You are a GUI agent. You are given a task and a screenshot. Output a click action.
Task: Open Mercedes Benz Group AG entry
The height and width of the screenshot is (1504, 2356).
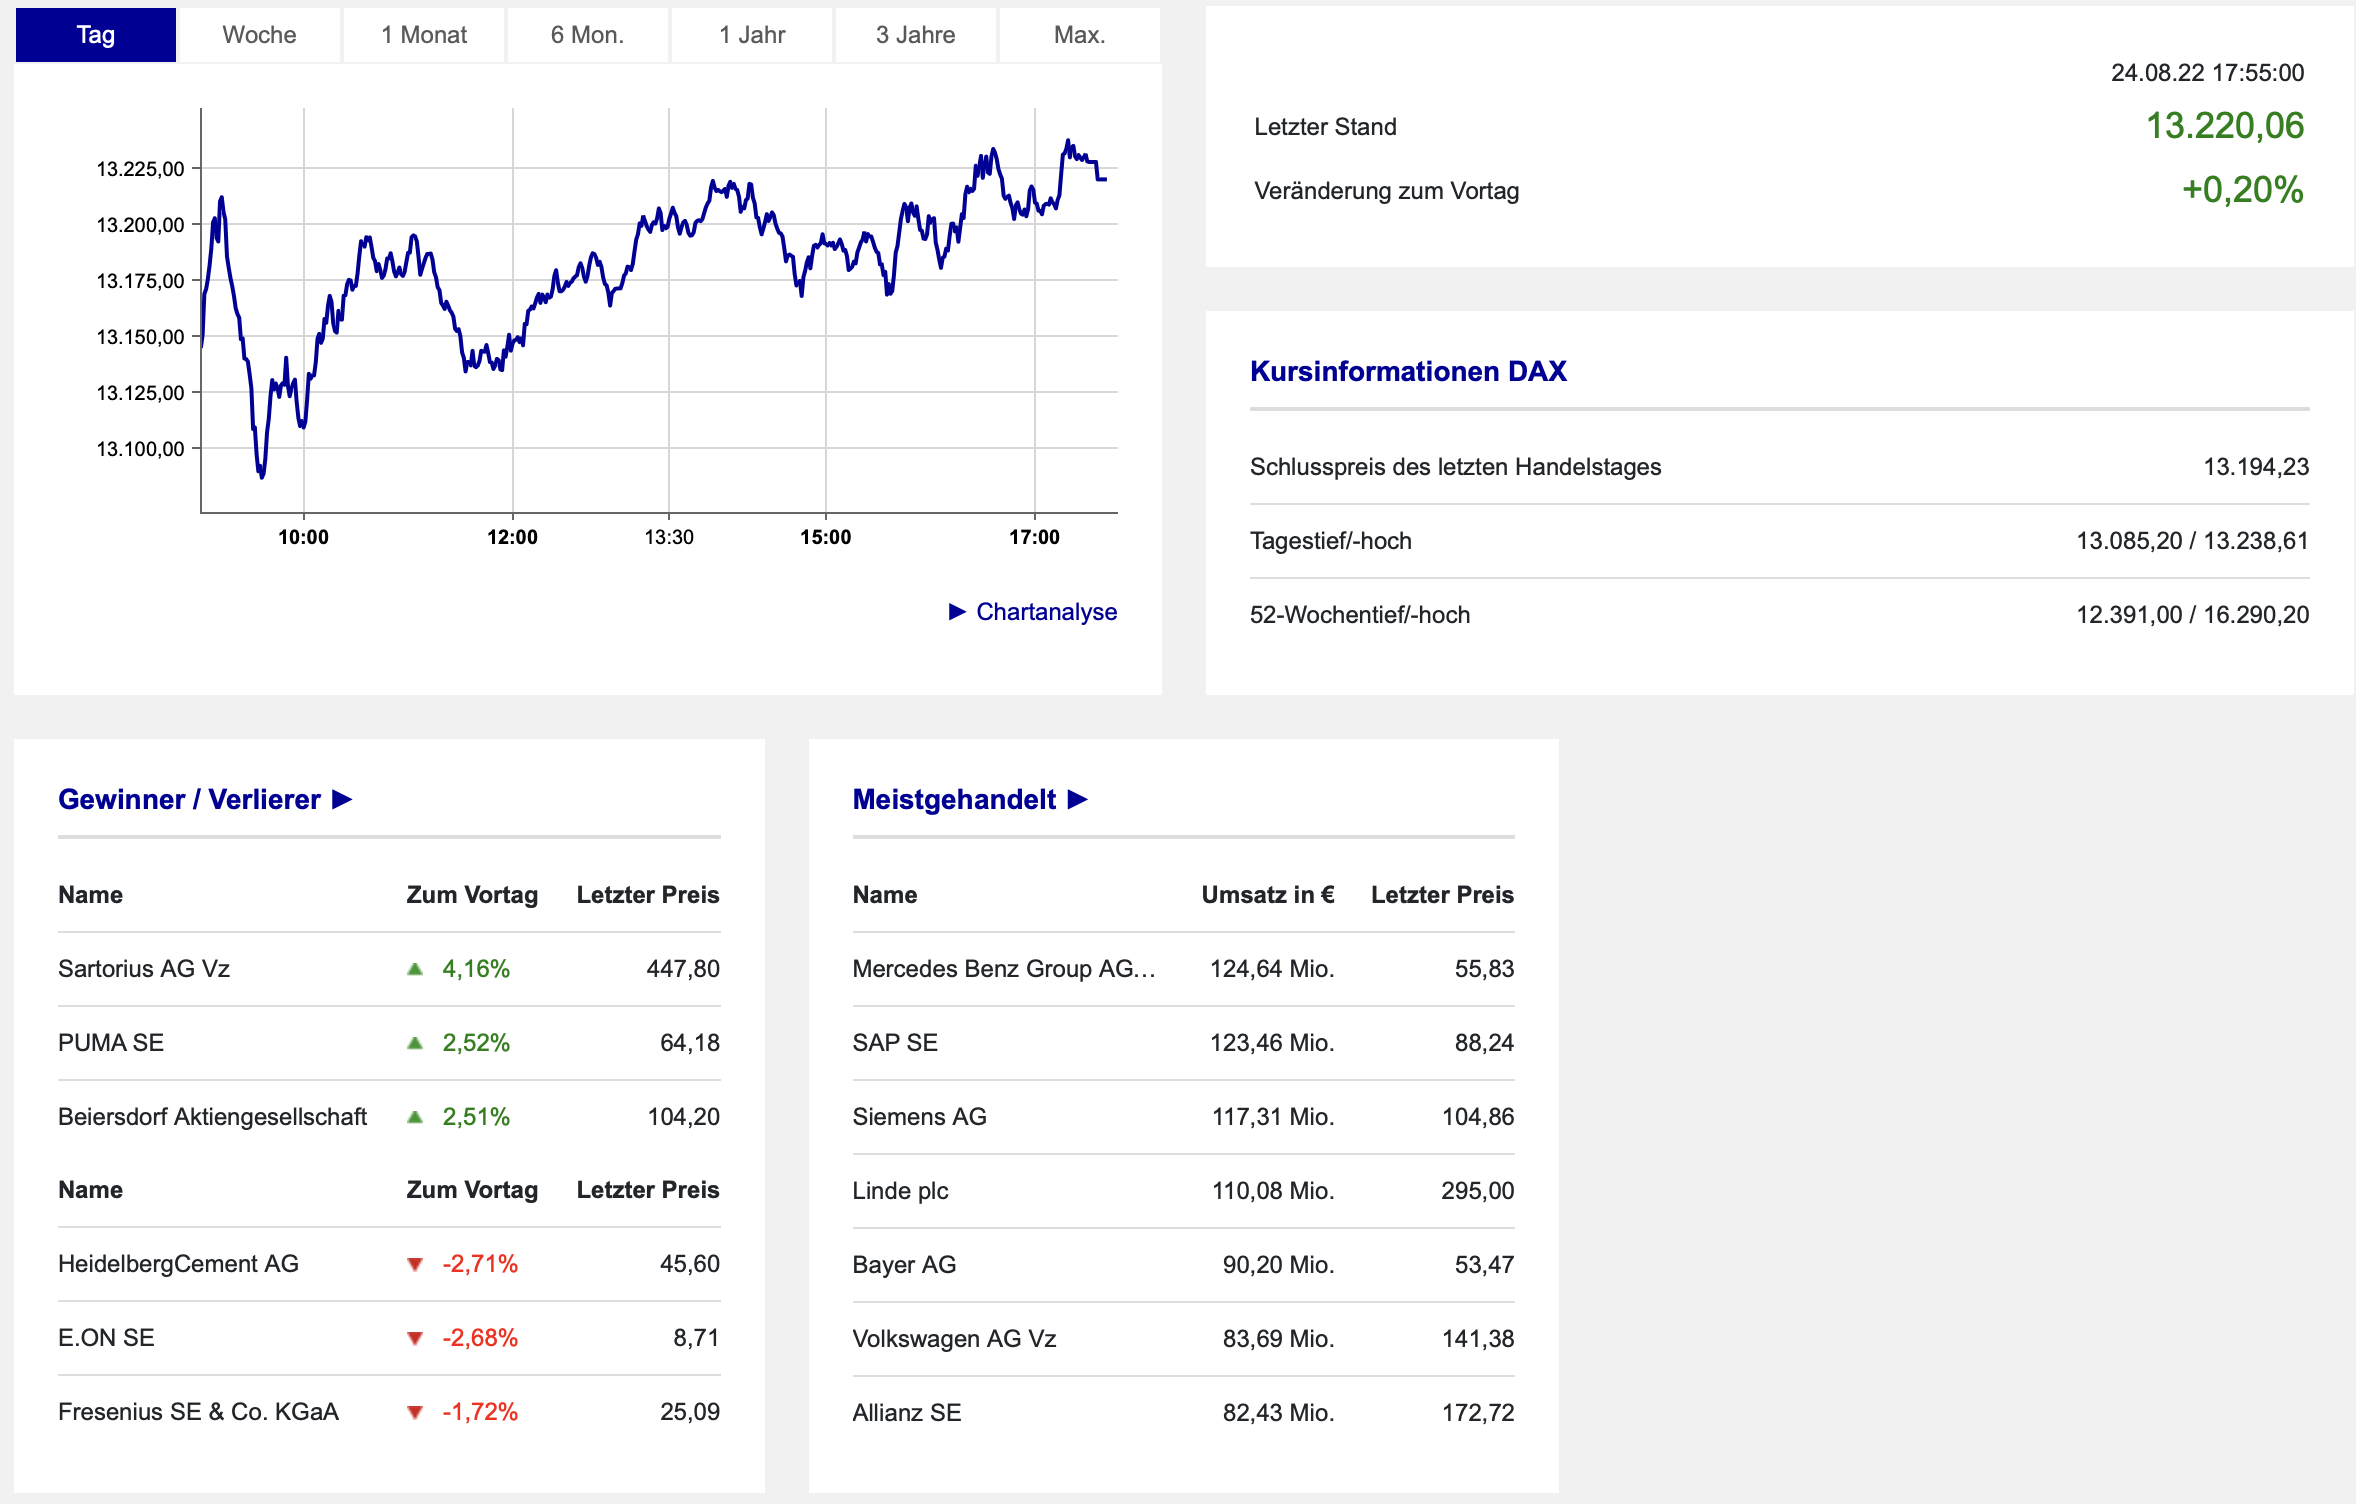point(1003,968)
